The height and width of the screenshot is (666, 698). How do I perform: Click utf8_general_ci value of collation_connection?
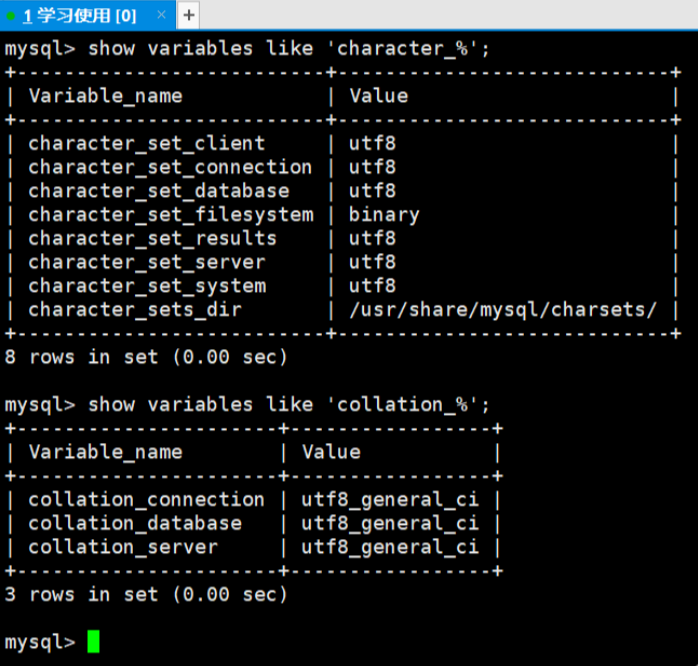point(390,500)
